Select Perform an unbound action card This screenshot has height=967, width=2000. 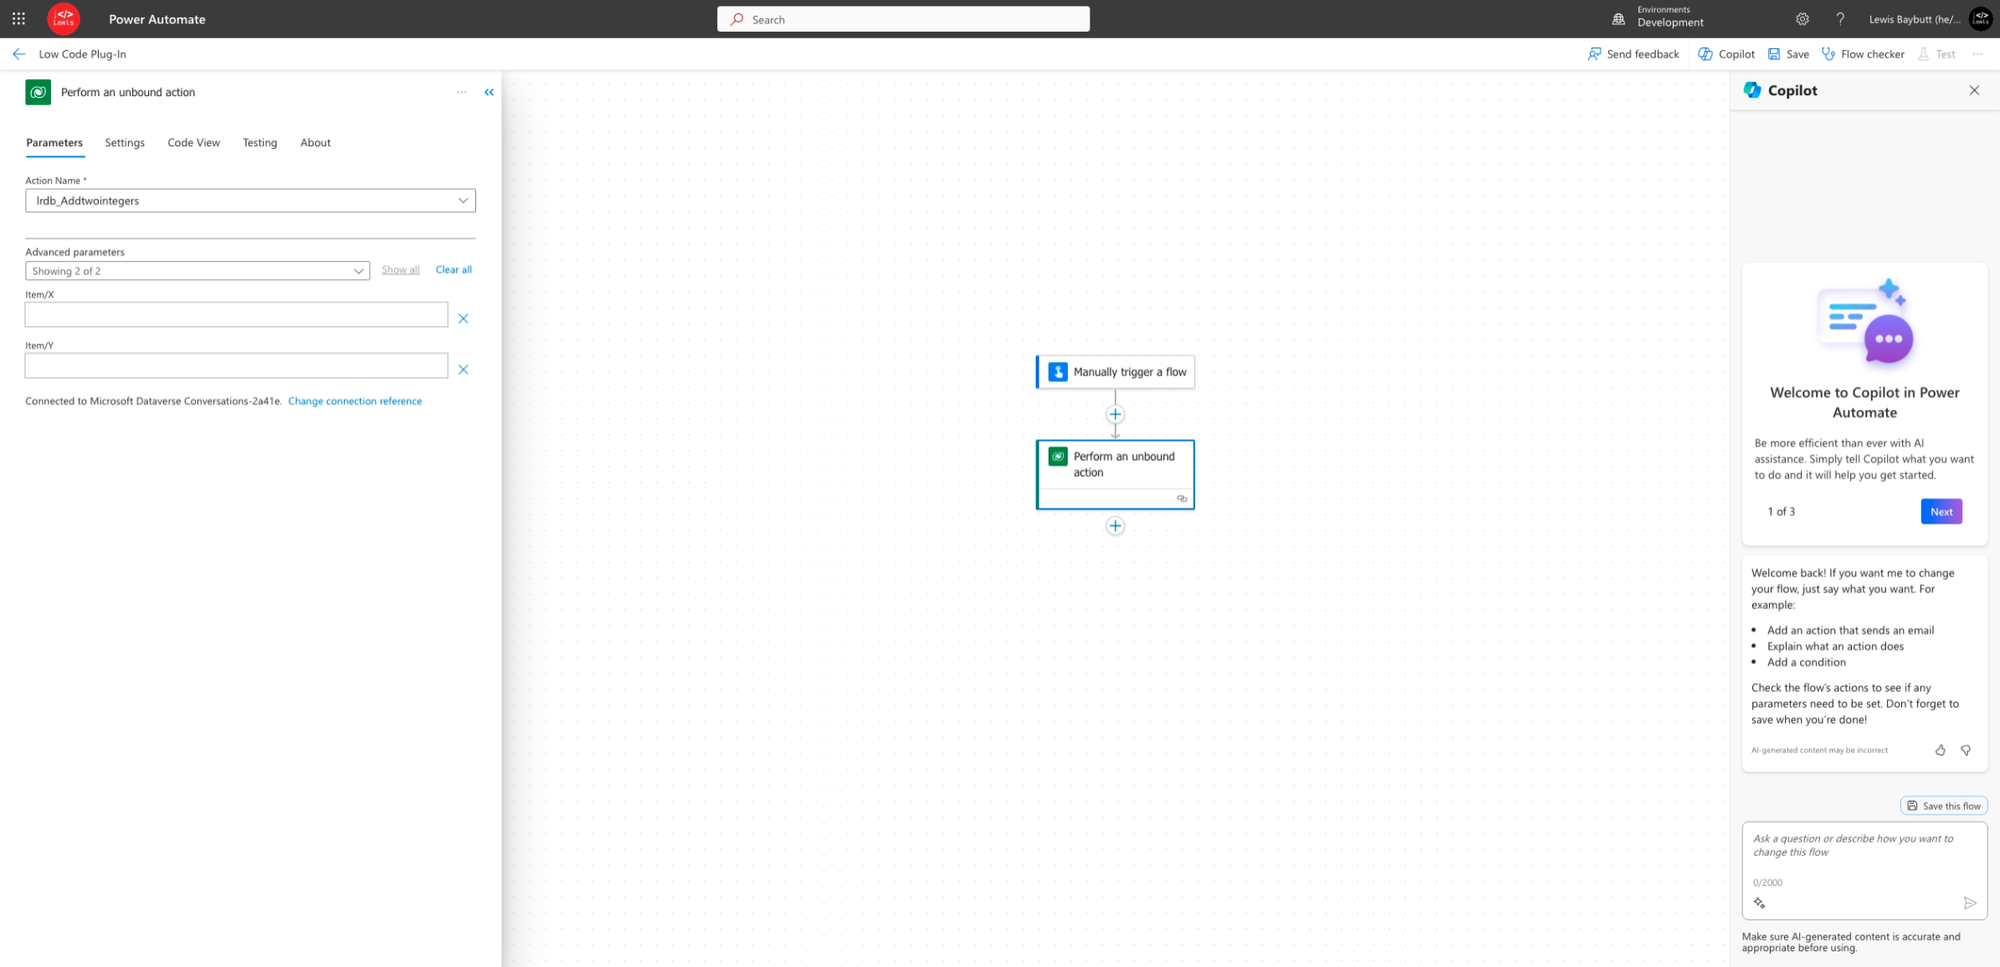(1115, 474)
